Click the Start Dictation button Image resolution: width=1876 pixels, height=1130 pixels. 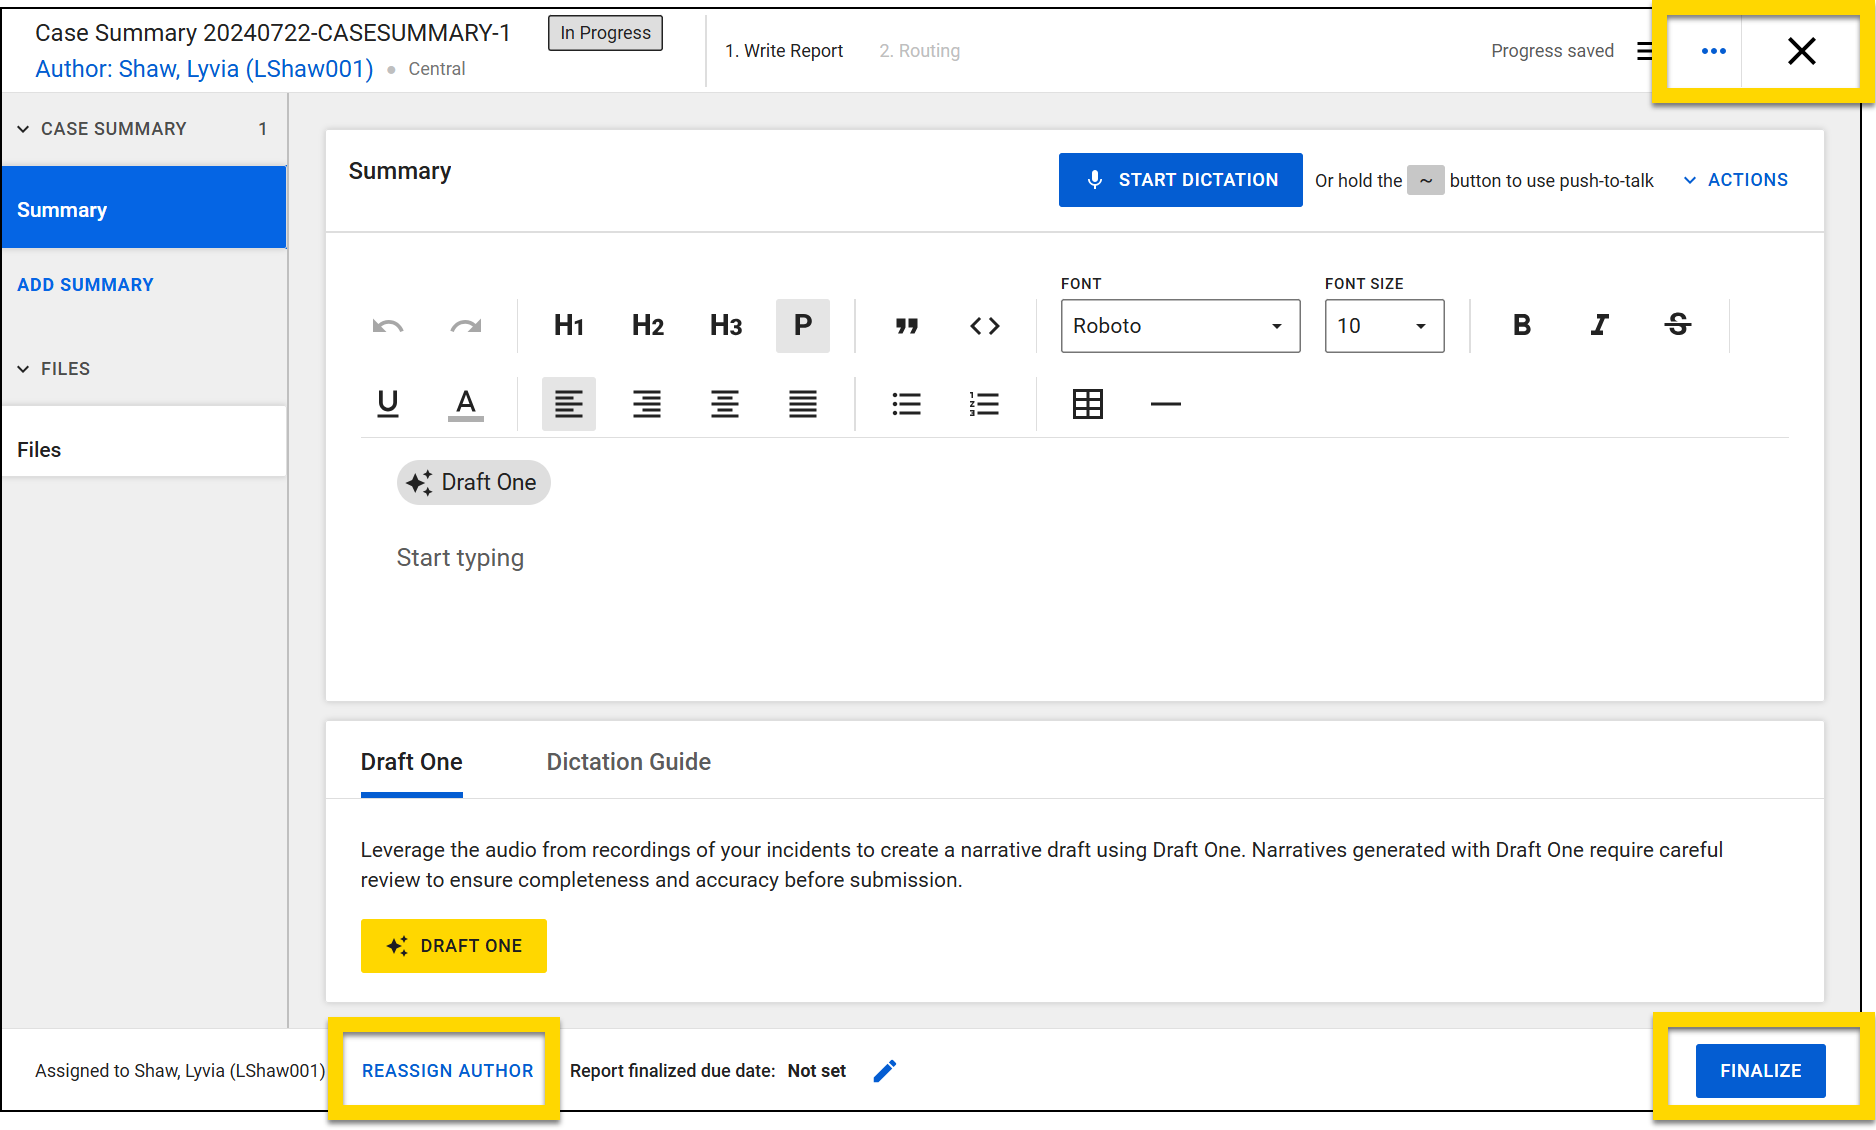1180,180
